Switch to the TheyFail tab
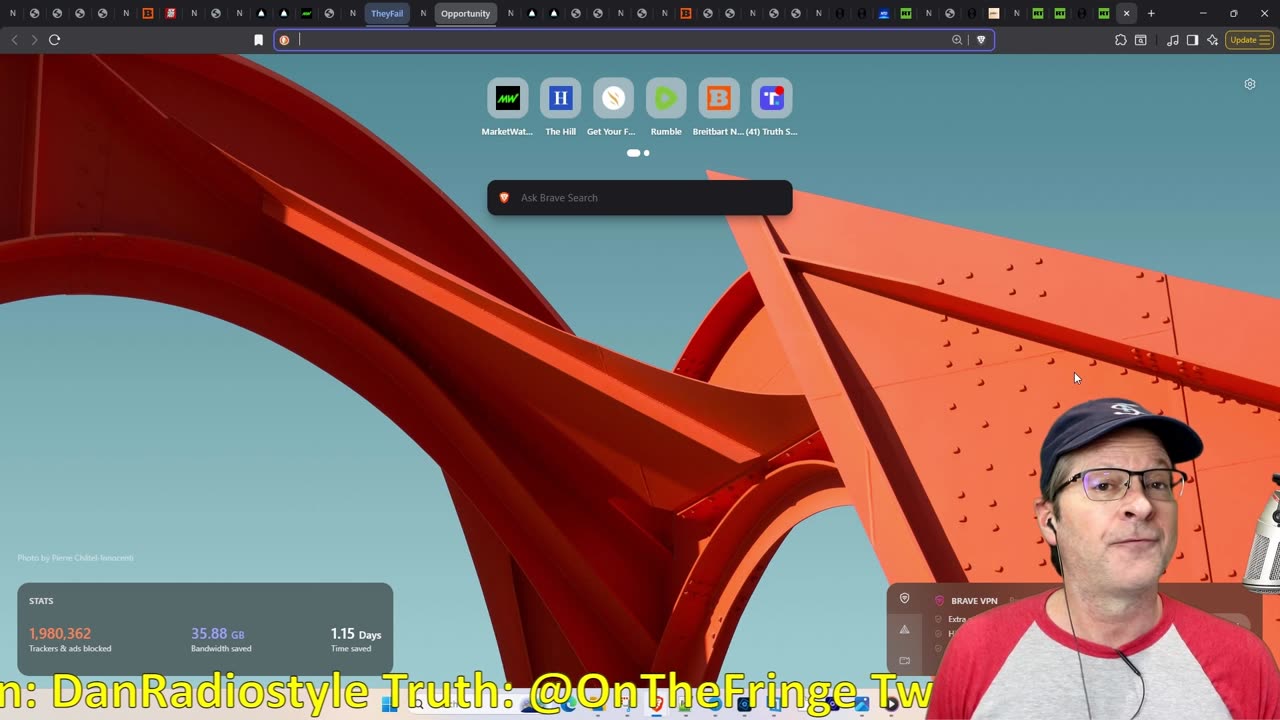This screenshot has height=720, width=1280. 387,13
